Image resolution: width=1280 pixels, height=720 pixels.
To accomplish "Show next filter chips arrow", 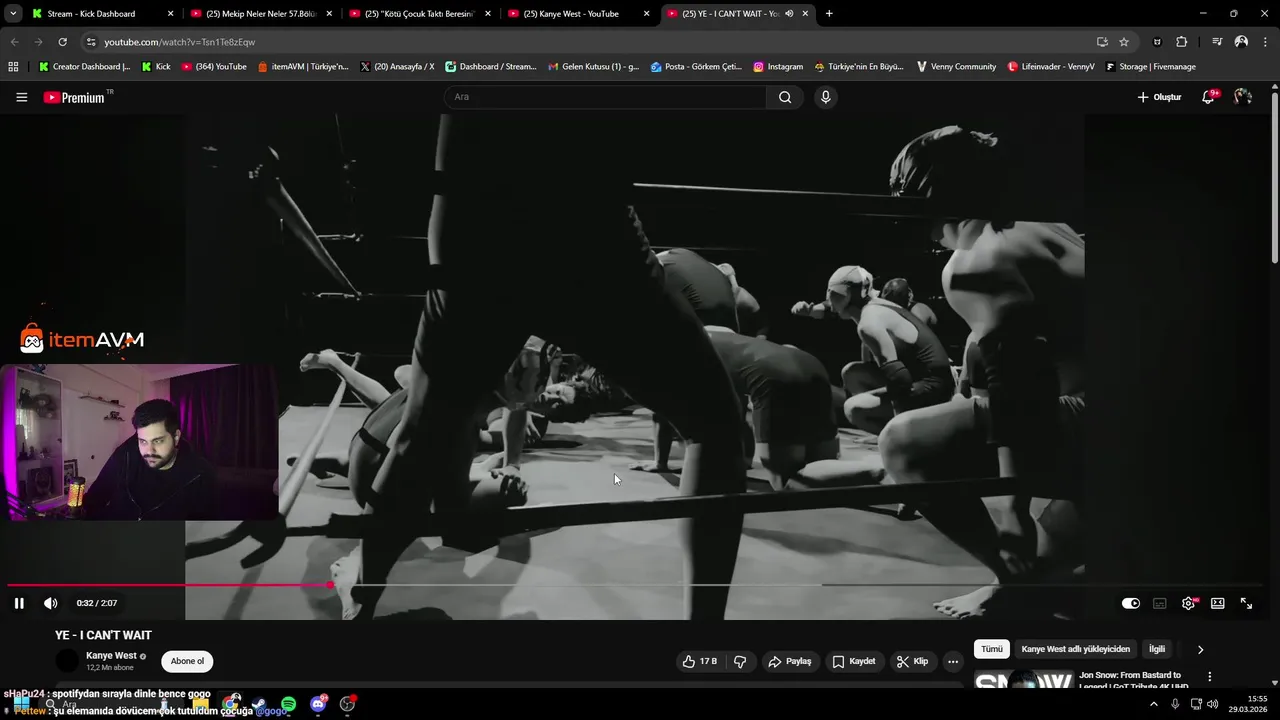I will (x=1201, y=649).
